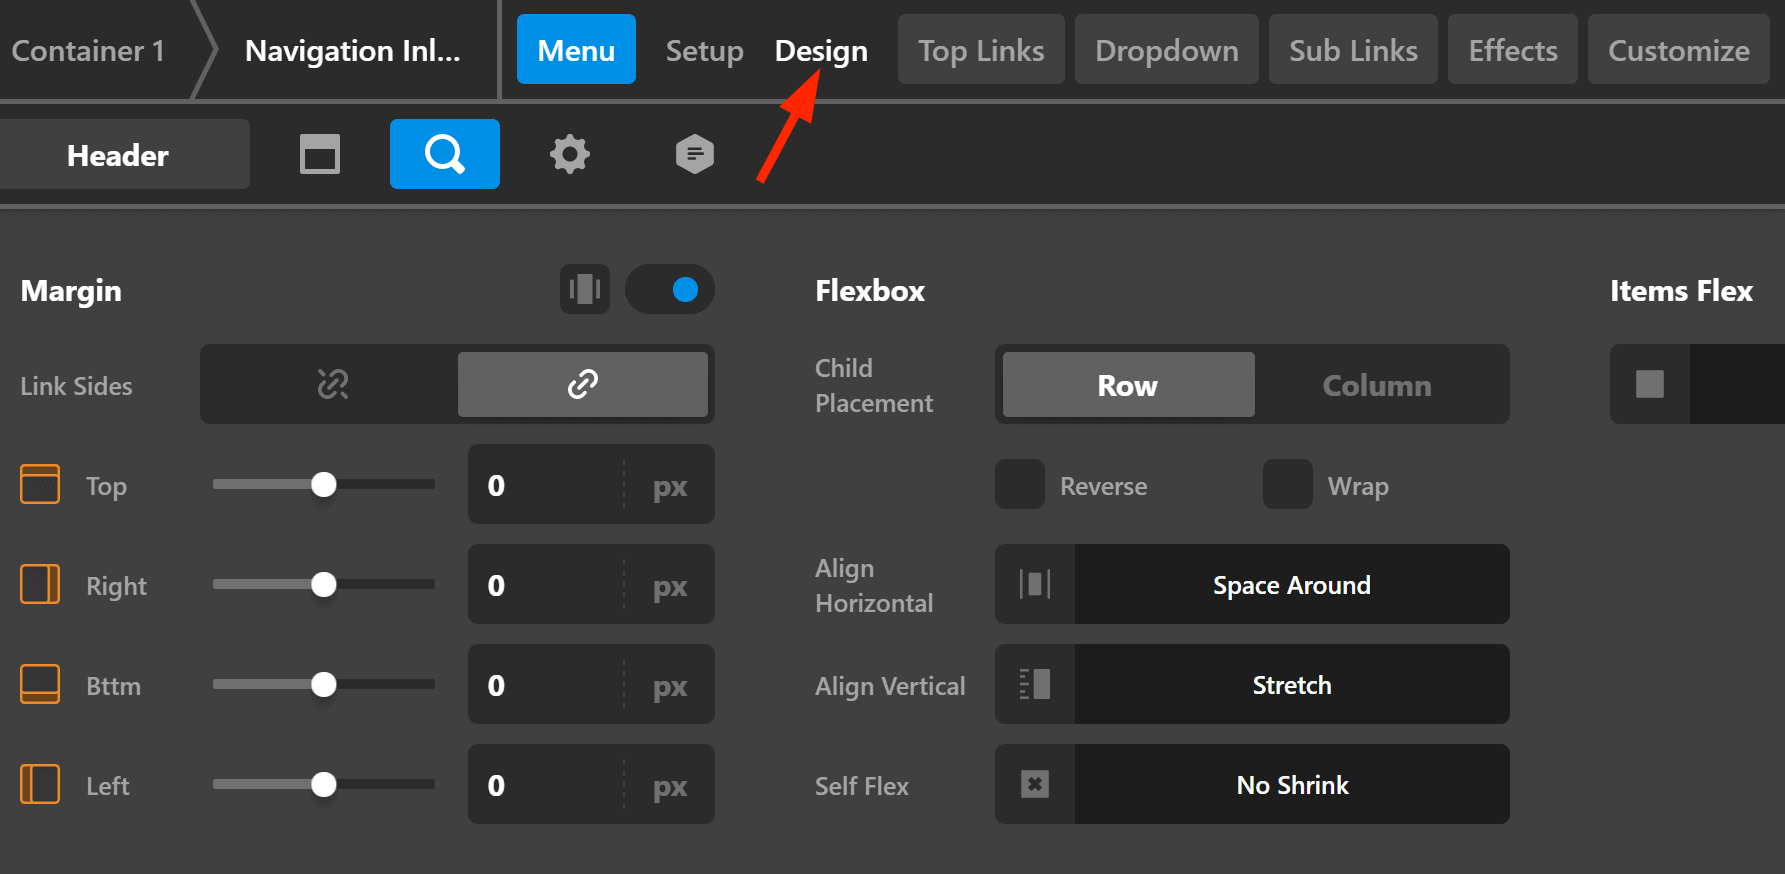1785x874 pixels.
Task: Select unlinked sides option in Link Sides
Action: (x=332, y=384)
